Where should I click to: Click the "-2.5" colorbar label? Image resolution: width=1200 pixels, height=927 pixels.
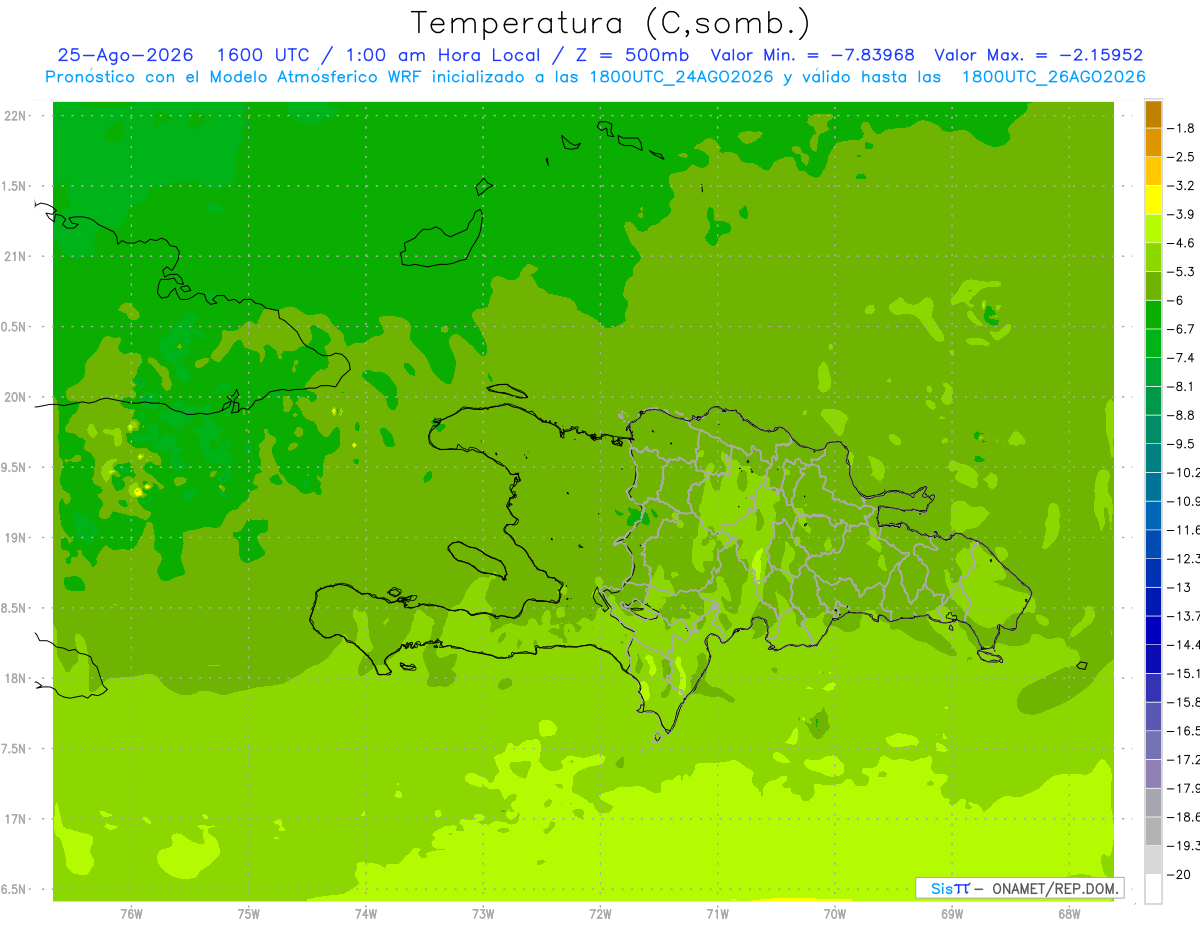pyautogui.click(x=1181, y=157)
